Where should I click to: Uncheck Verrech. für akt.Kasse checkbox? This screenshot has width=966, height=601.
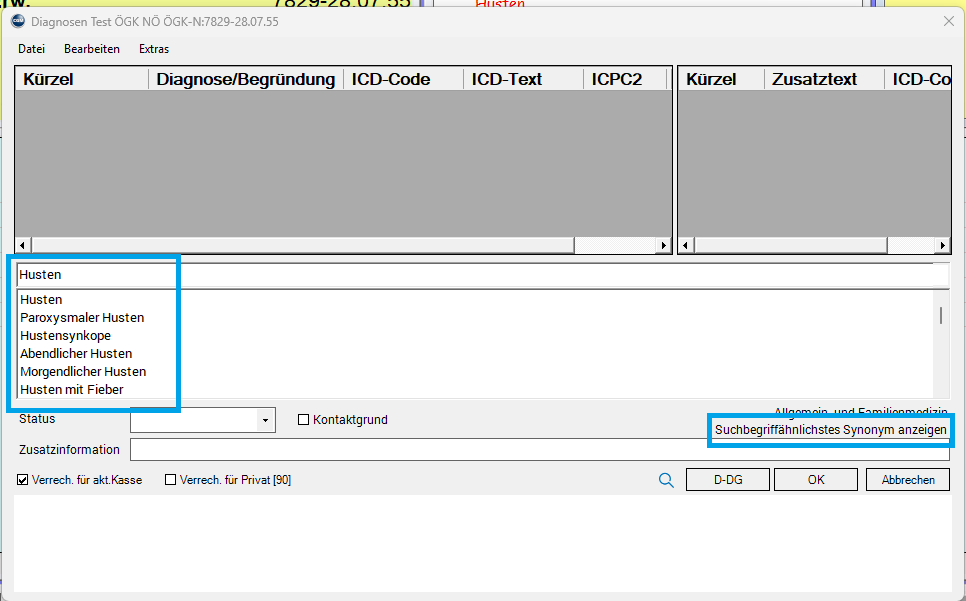(x=23, y=480)
